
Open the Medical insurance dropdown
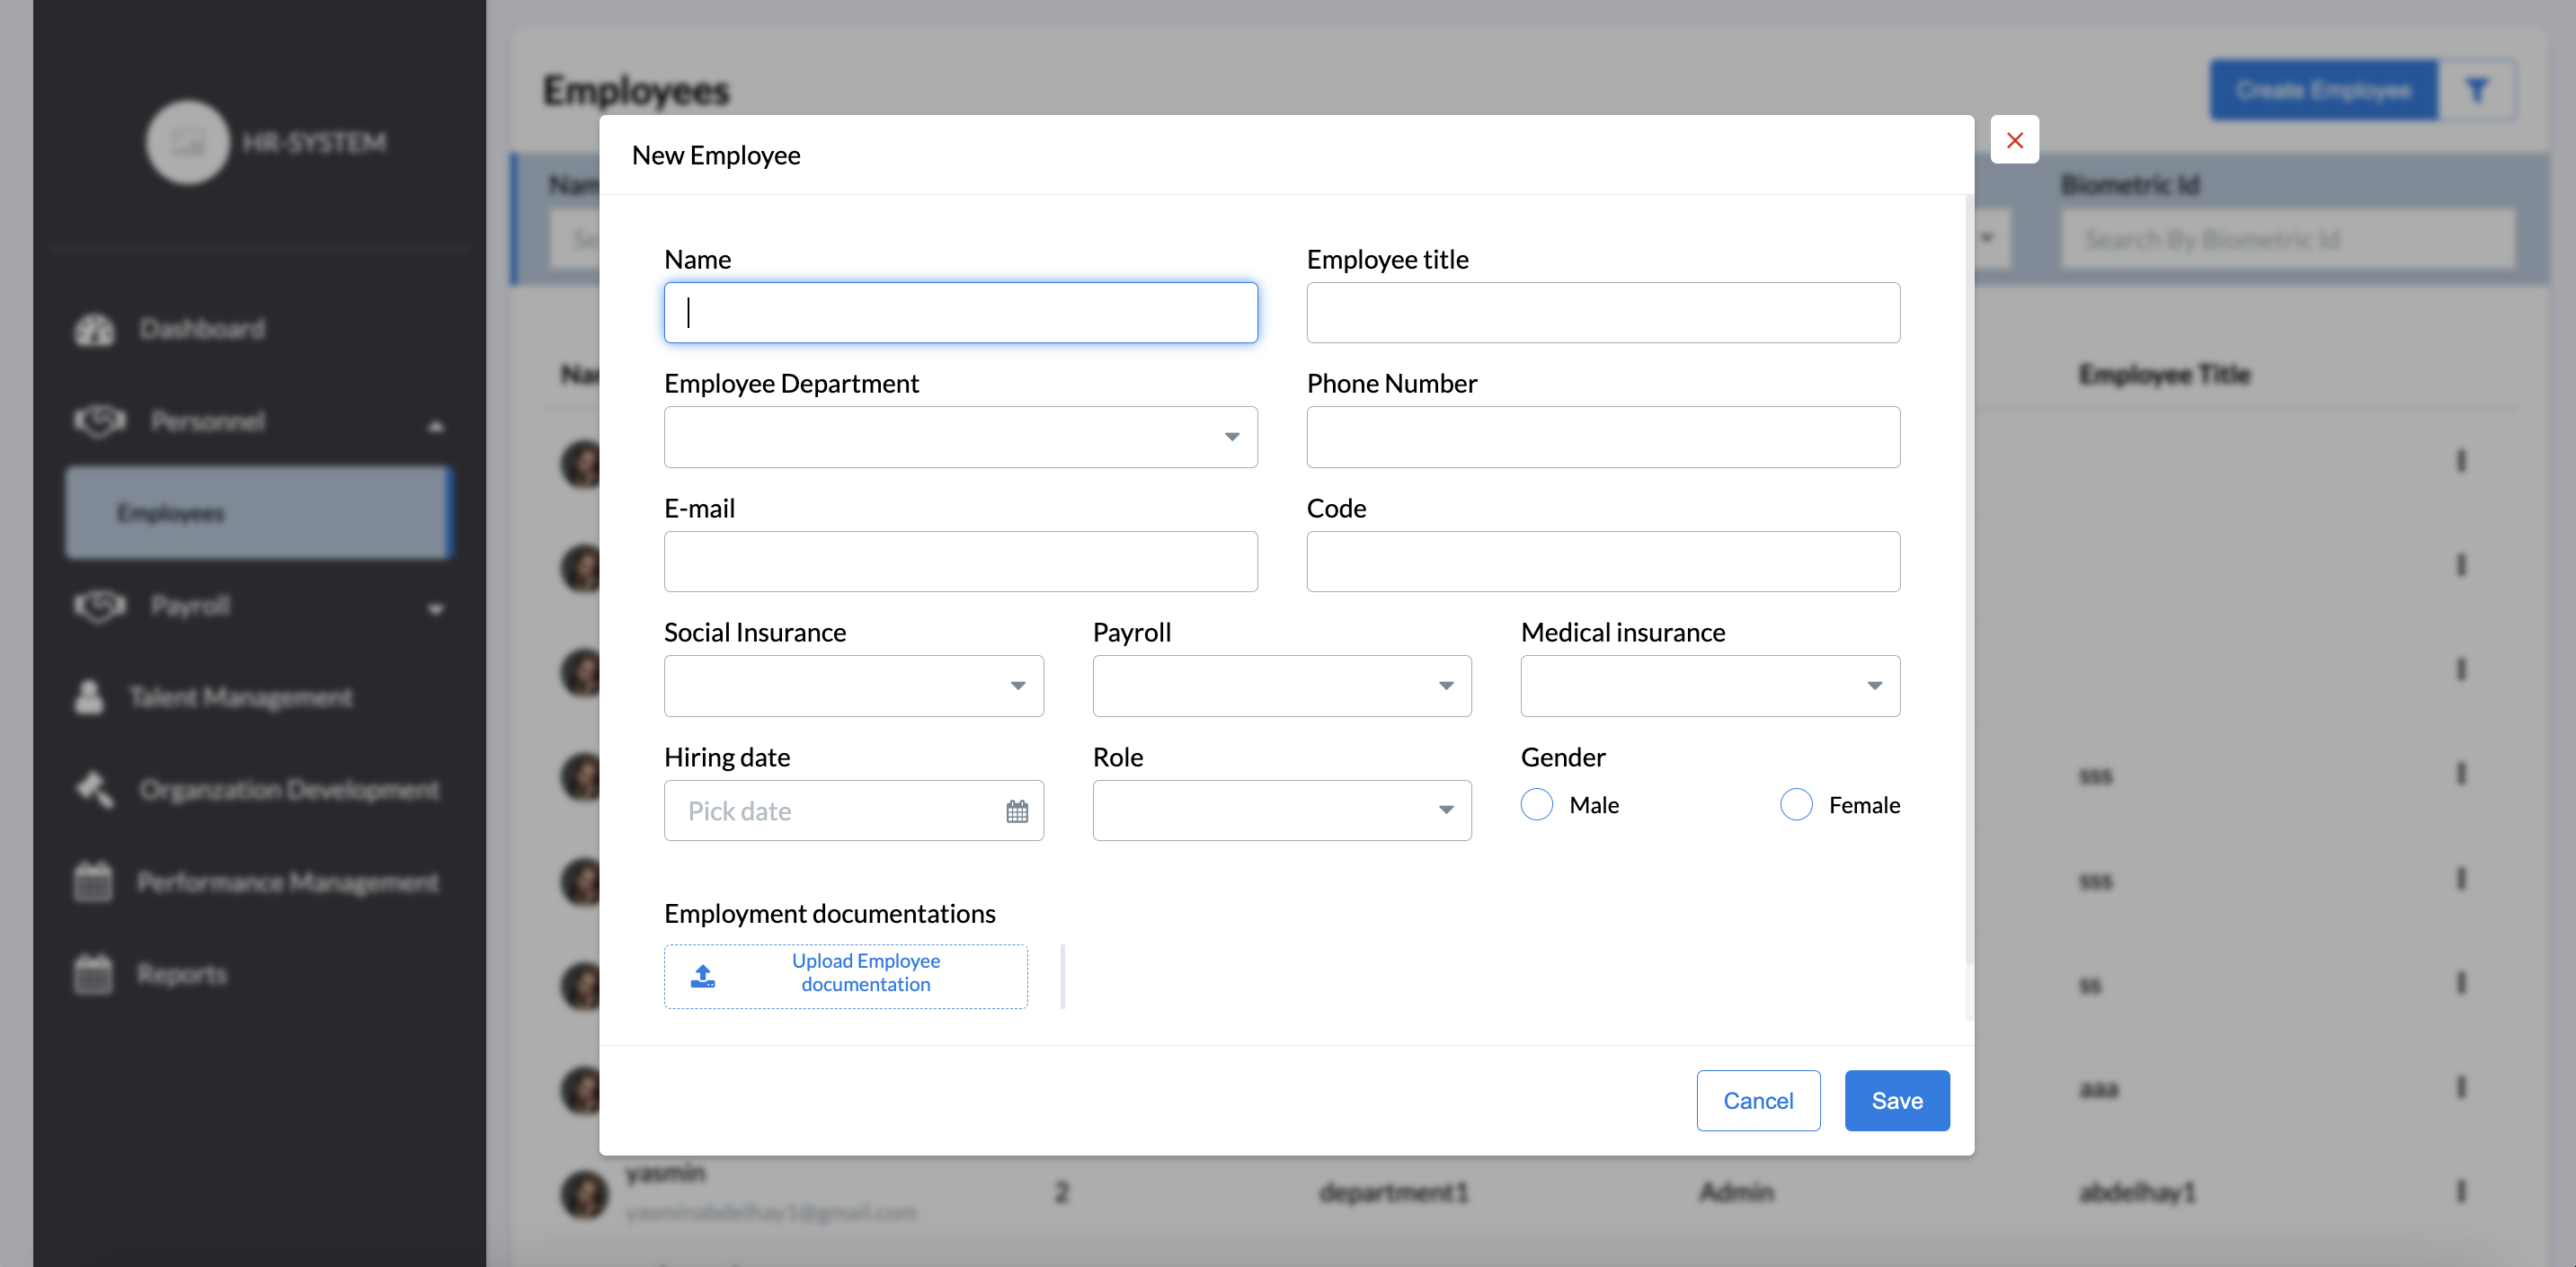click(x=1709, y=686)
